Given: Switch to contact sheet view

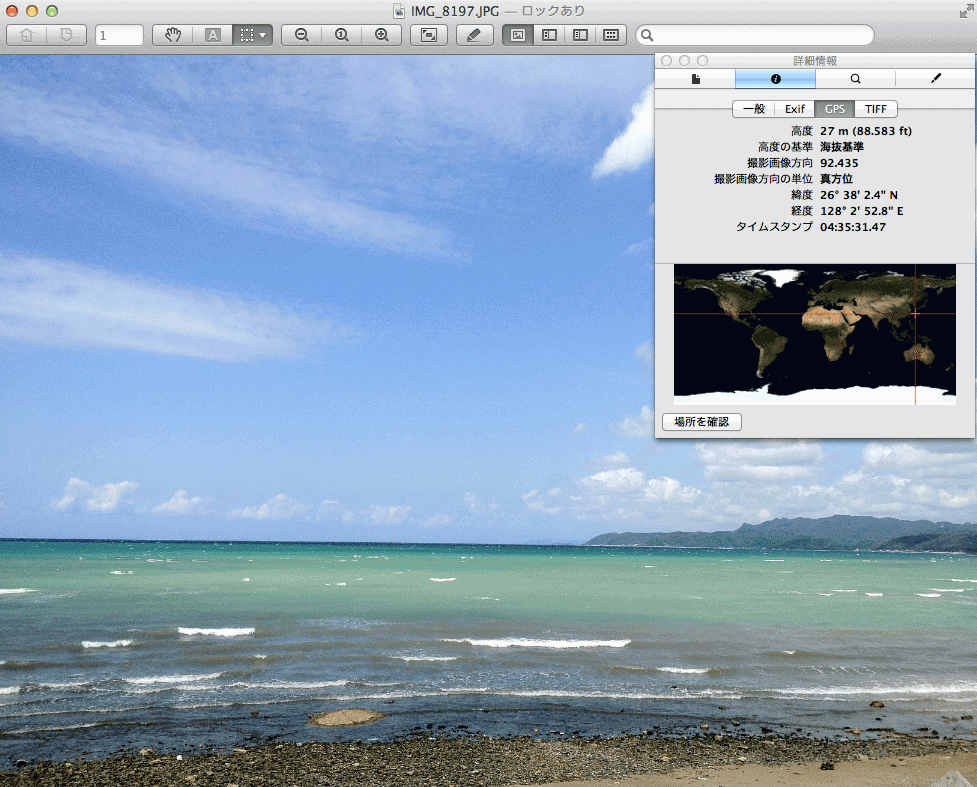Looking at the screenshot, I should tap(611, 35).
